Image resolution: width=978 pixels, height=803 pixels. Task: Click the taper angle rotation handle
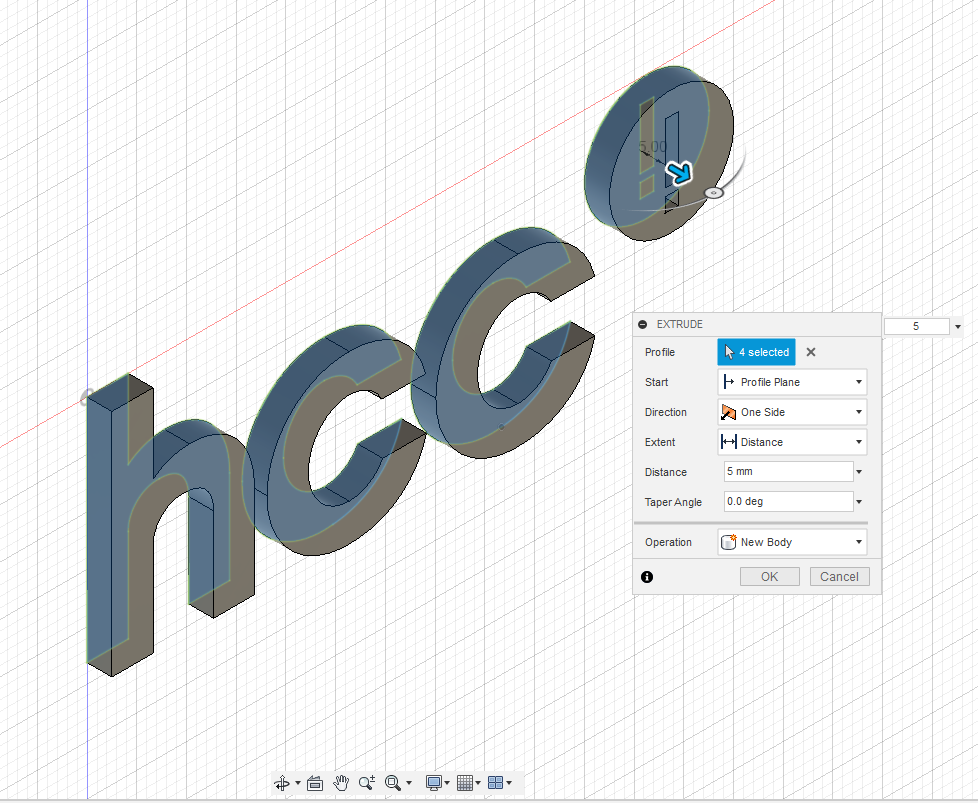click(714, 193)
